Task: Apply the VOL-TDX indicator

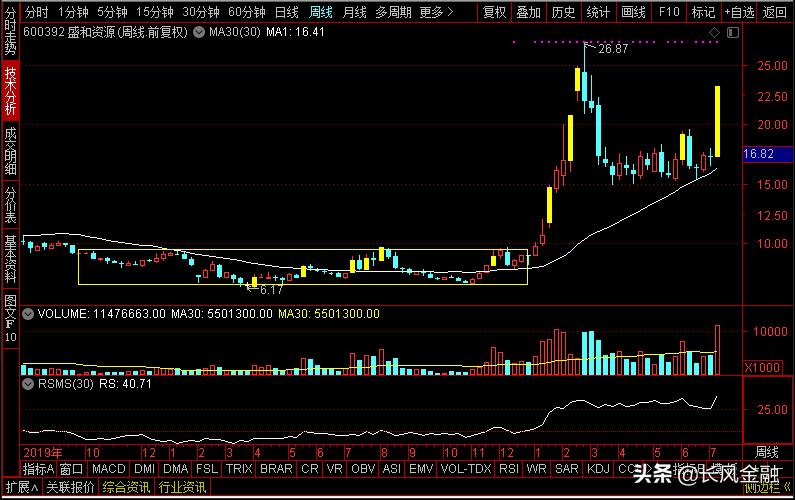Action: click(466, 469)
